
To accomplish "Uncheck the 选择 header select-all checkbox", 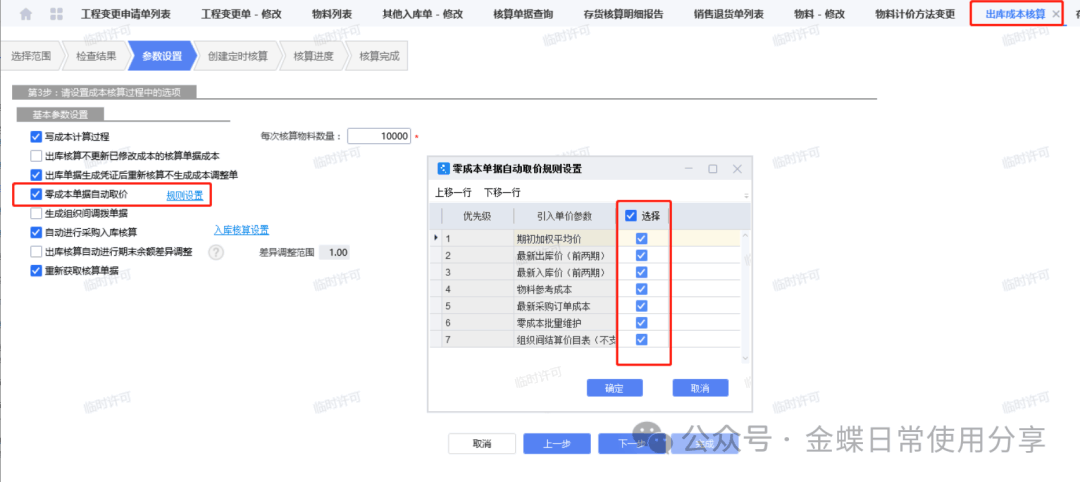I will click(630, 216).
